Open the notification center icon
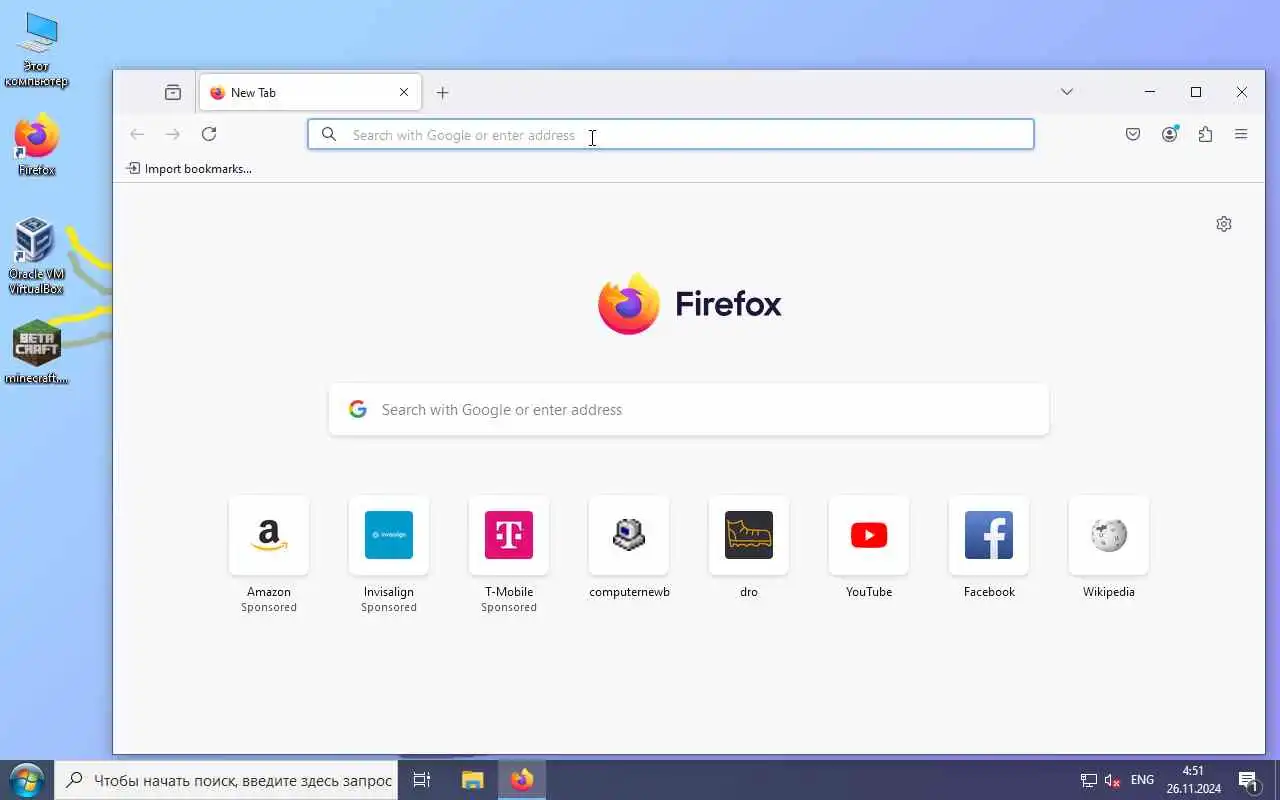 pyautogui.click(x=1248, y=780)
